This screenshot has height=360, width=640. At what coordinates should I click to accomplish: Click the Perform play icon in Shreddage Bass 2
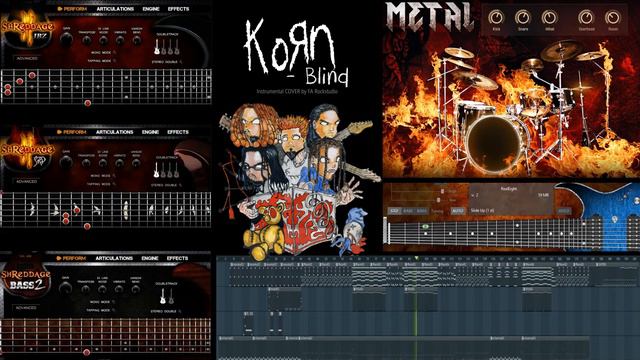(x=59, y=258)
